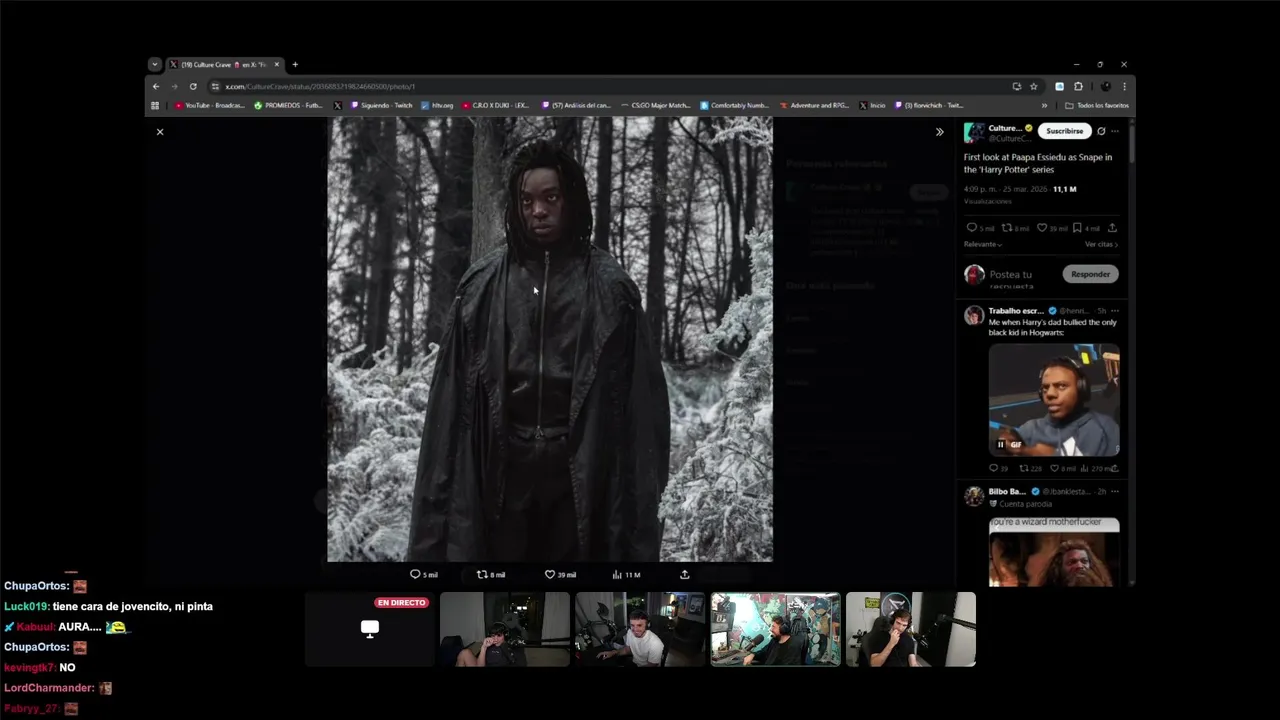Collapse the side panel with the double-chevron icon

click(x=939, y=132)
